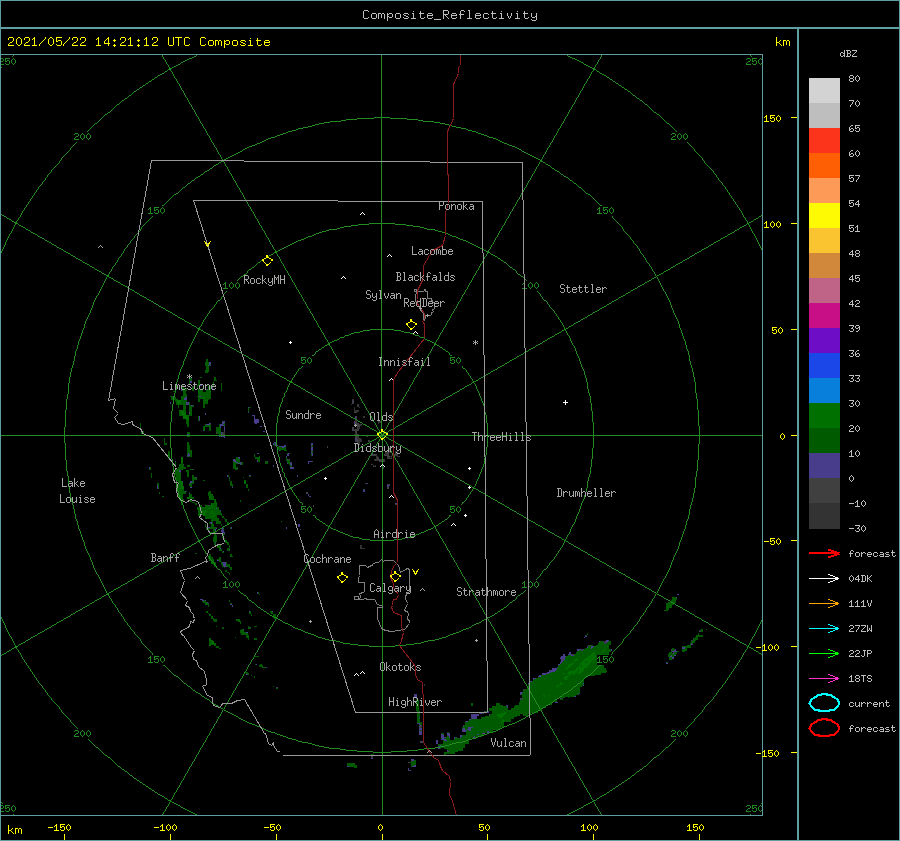Select the red 65-60 dBZ swatch
This screenshot has height=841, width=900.
[x=824, y=141]
